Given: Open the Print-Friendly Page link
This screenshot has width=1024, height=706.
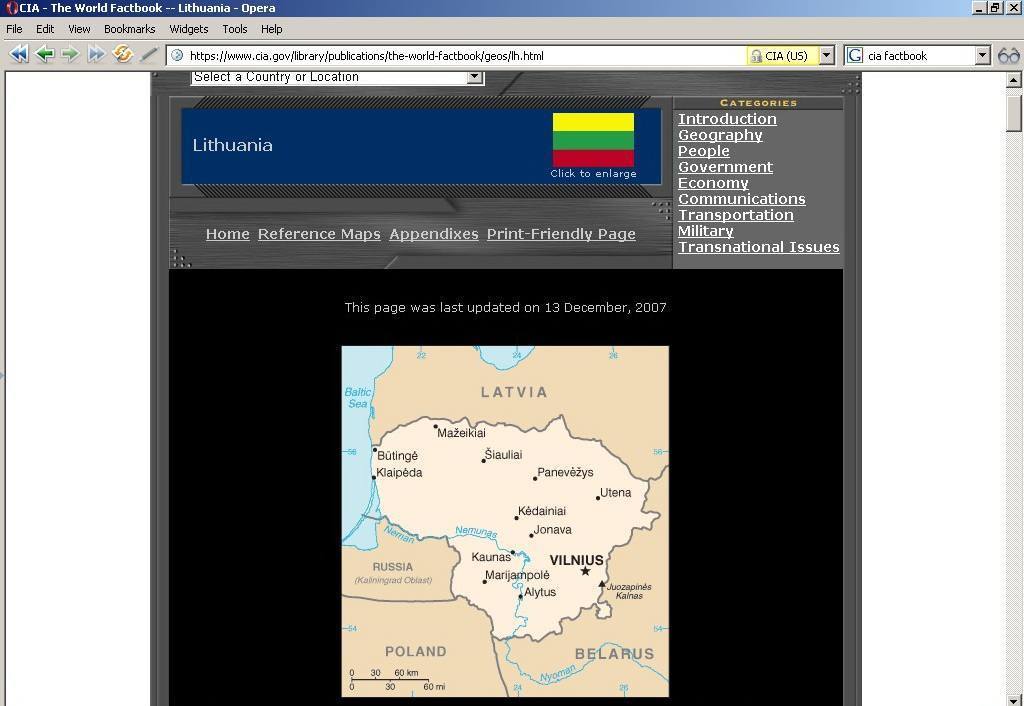Looking at the screenshot, I should point(561,234).
